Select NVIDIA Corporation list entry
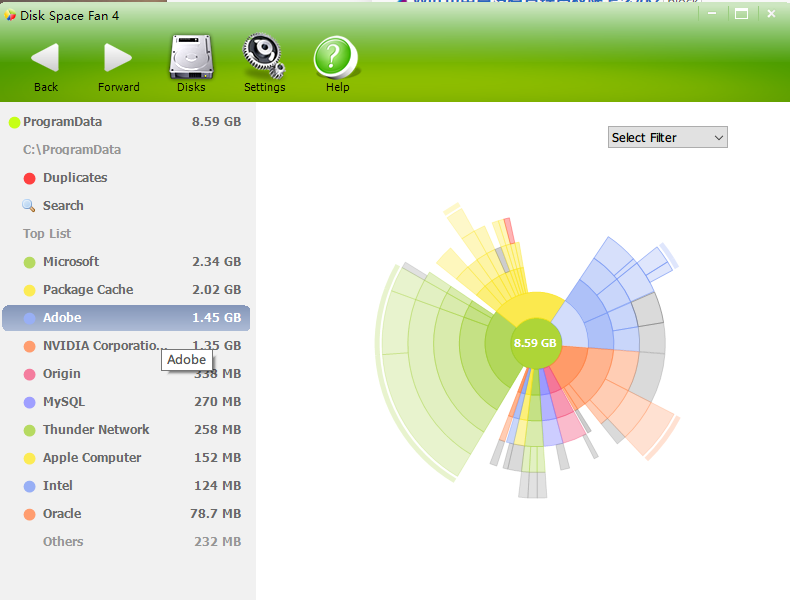790x600 pixels. tap(100, 346)
